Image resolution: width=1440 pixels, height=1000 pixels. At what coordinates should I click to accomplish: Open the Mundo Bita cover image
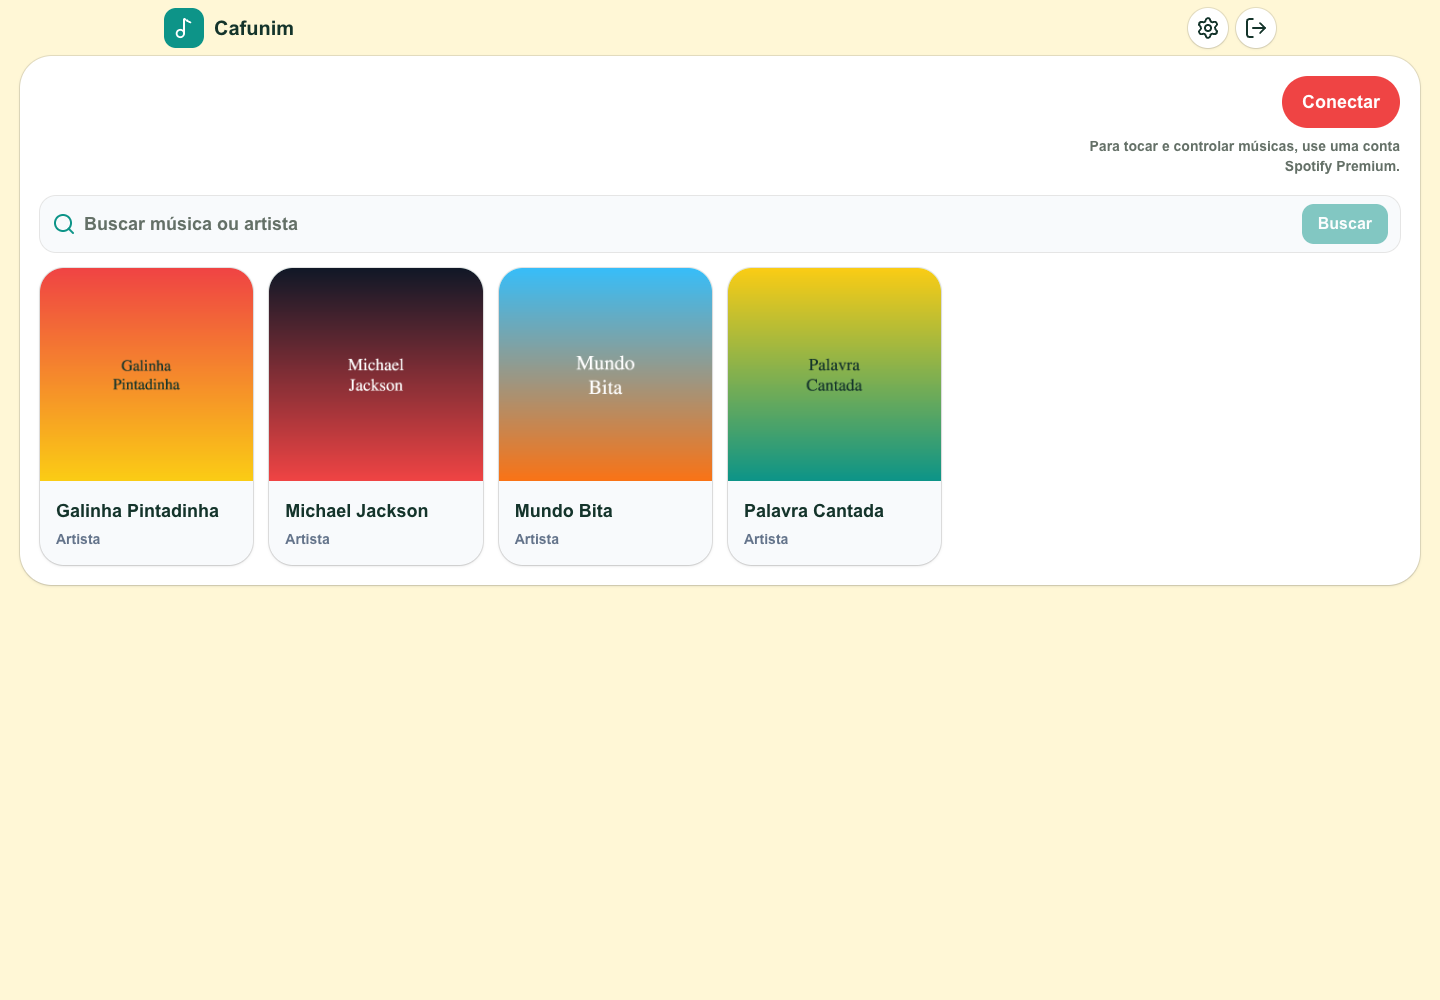point(606,374)
